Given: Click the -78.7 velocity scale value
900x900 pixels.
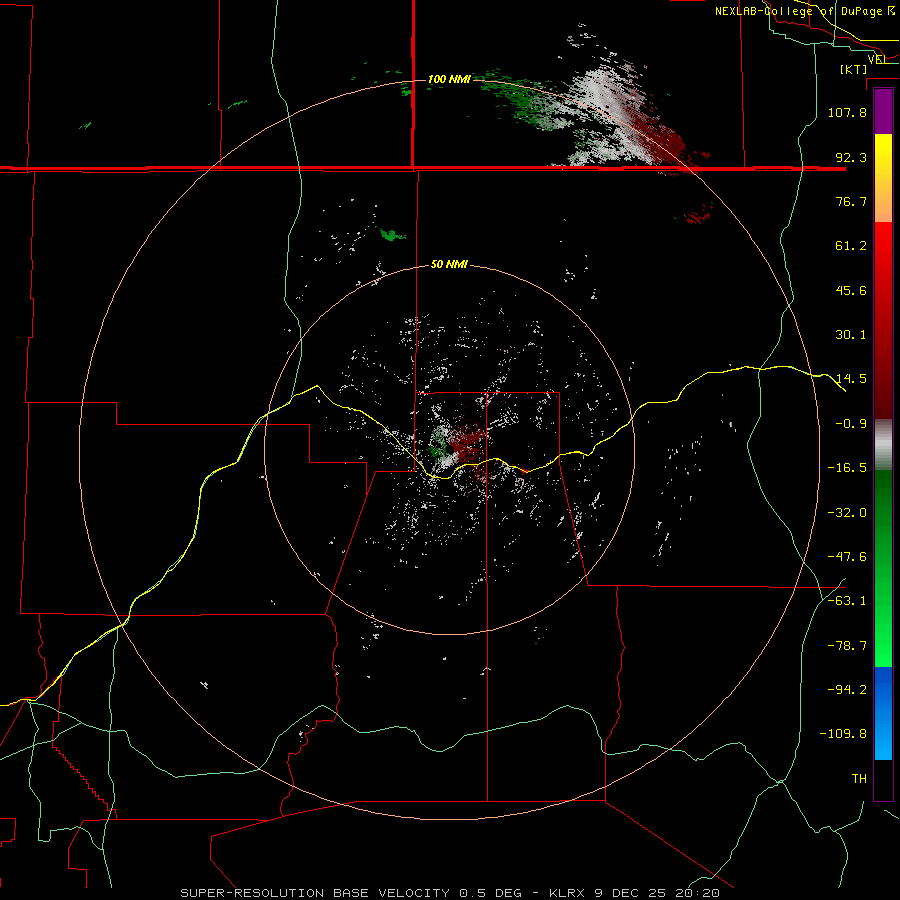Looking at the screenshot, I should tap(847, 646).
